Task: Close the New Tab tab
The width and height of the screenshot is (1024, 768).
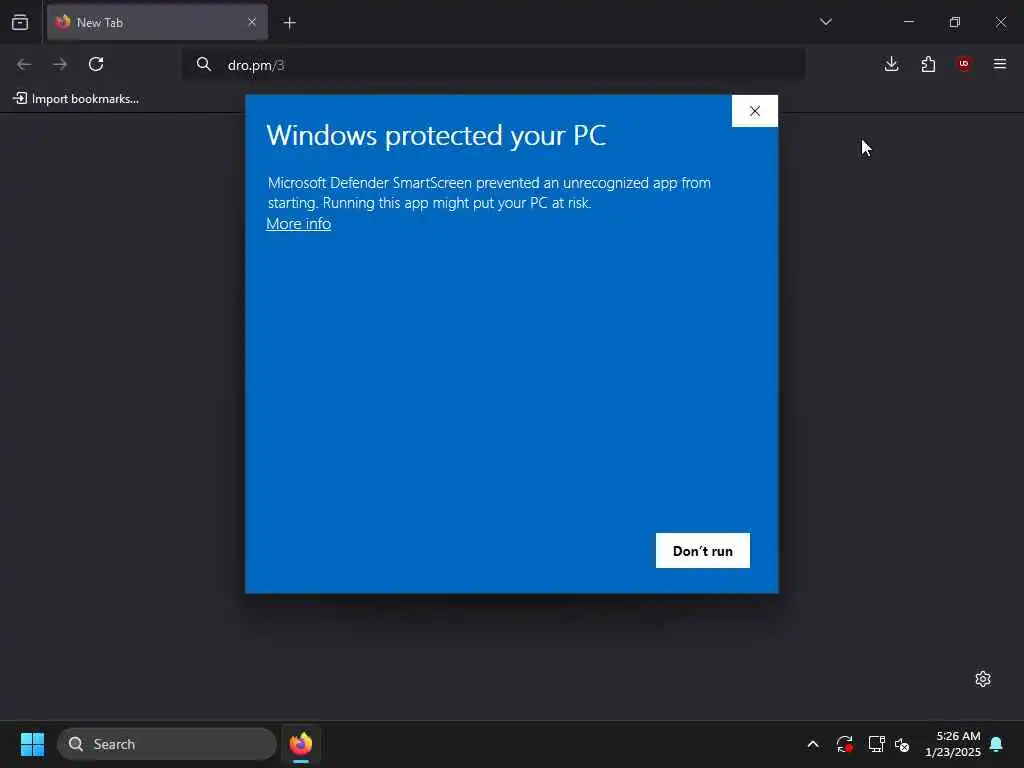Action: click(252, 22)
